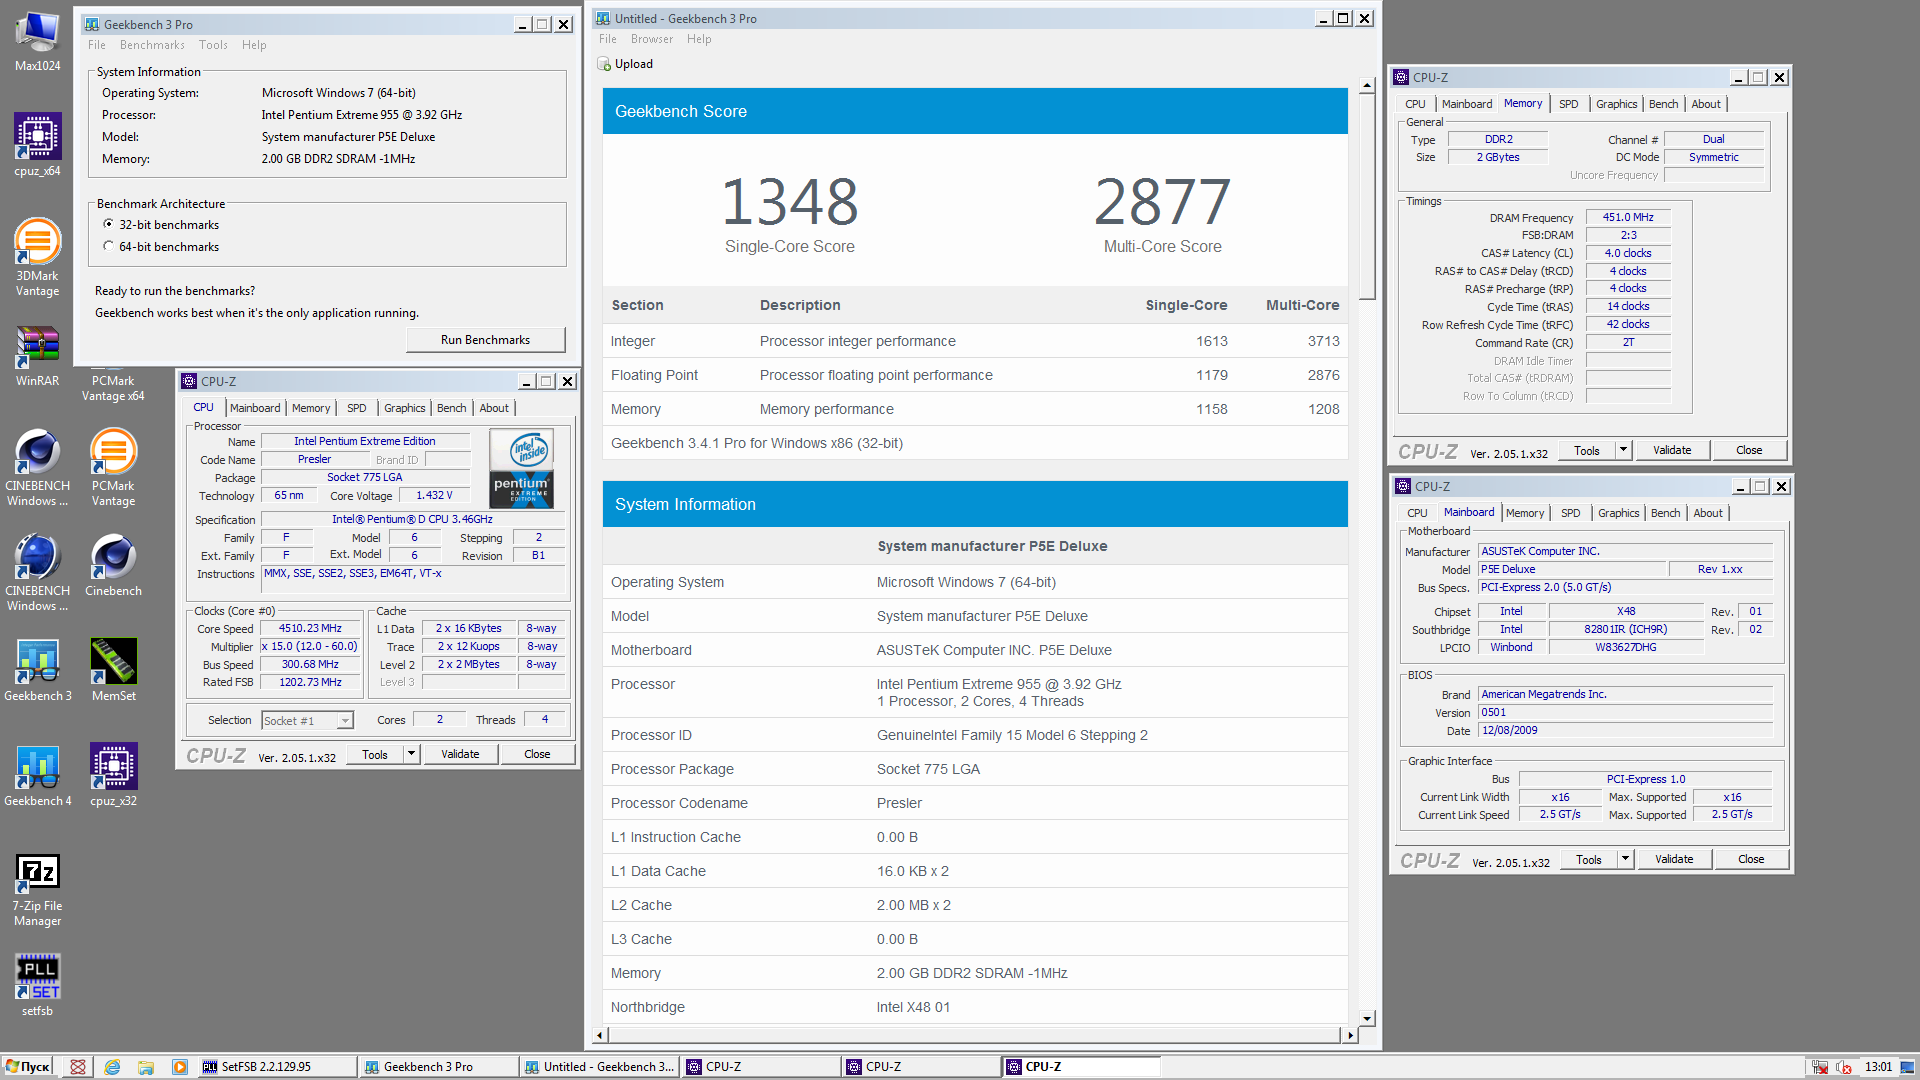This screenshot has height=1080, width=1920.
Task: Open the Benchmarks menu in Geekbench 3 Pro
Action: (152, 45)
